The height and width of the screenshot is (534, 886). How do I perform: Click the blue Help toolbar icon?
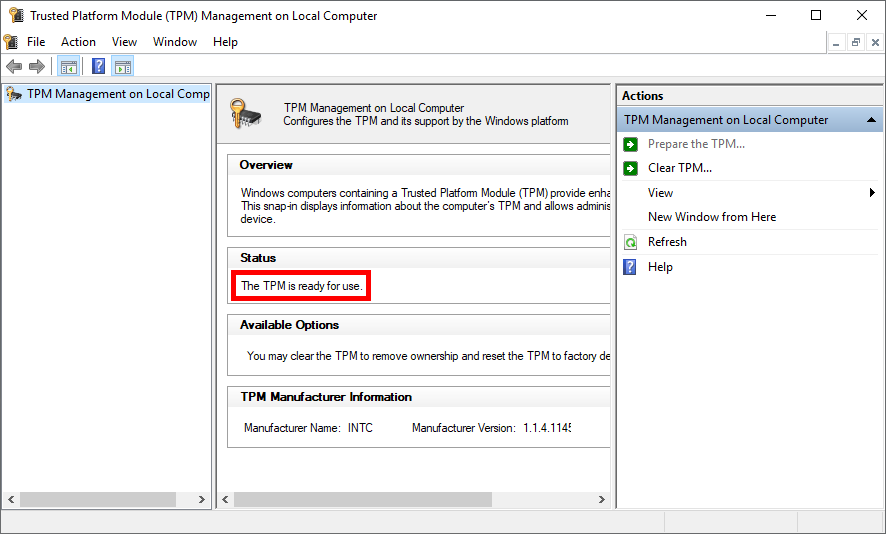point(98,67)
